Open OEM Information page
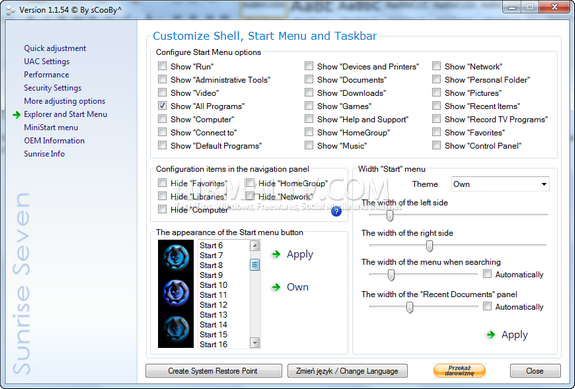 pos(54,140)
